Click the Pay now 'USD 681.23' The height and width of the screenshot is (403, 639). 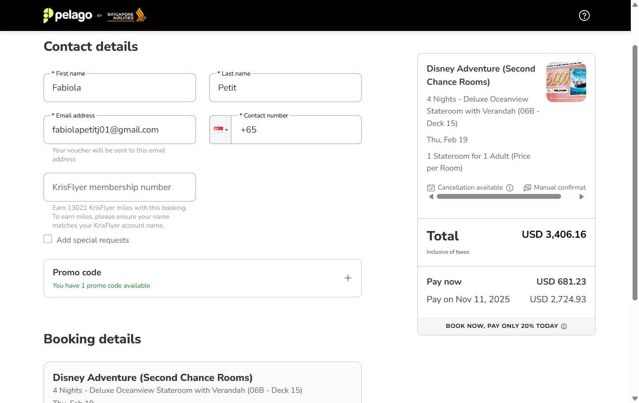click(x=561, y=282)
